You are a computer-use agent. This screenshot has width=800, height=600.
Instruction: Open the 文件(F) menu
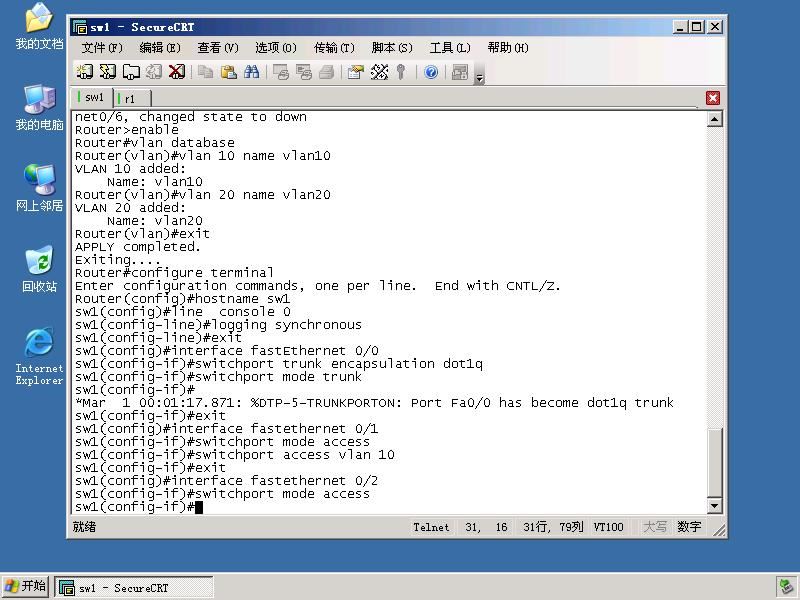(102, 48)
